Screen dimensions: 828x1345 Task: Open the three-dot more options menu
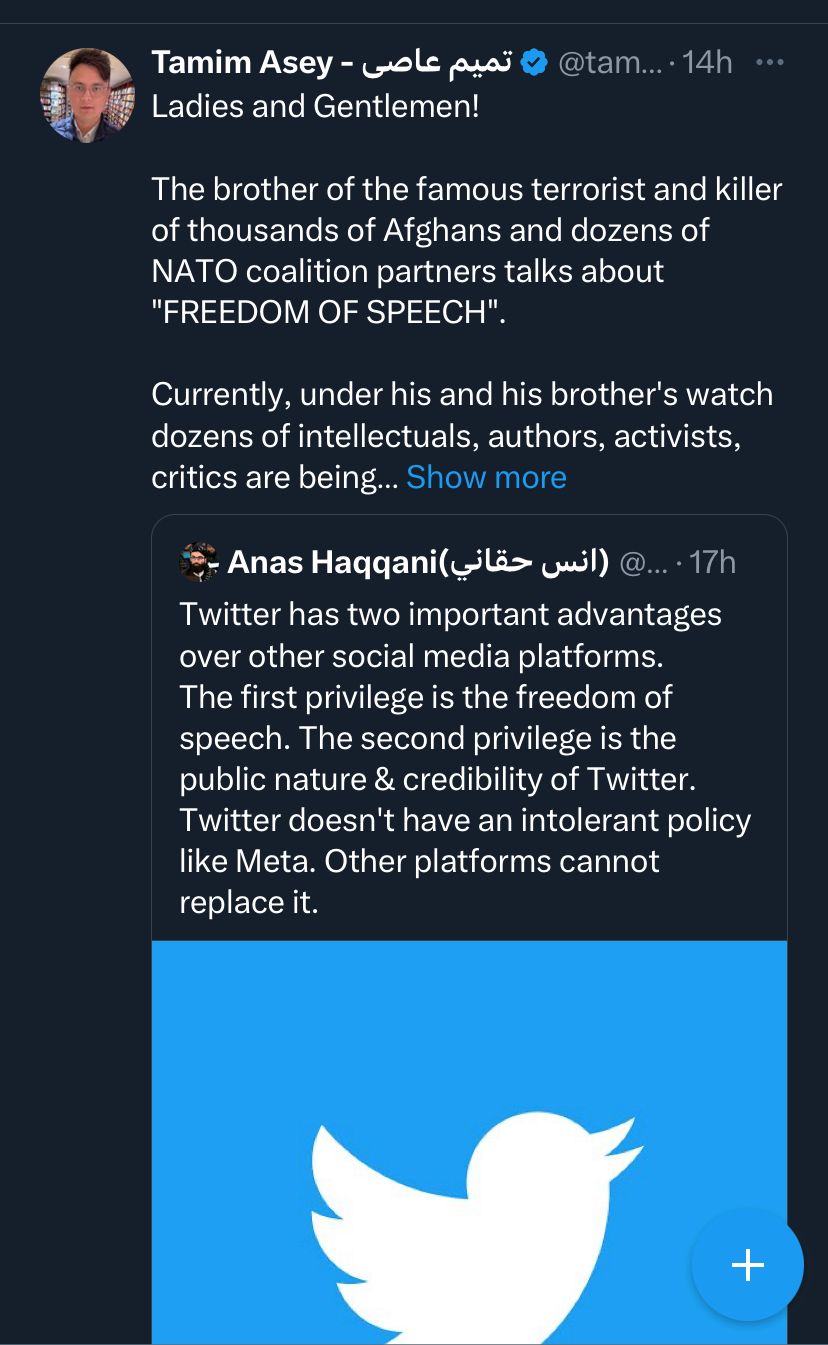[769, 63]
